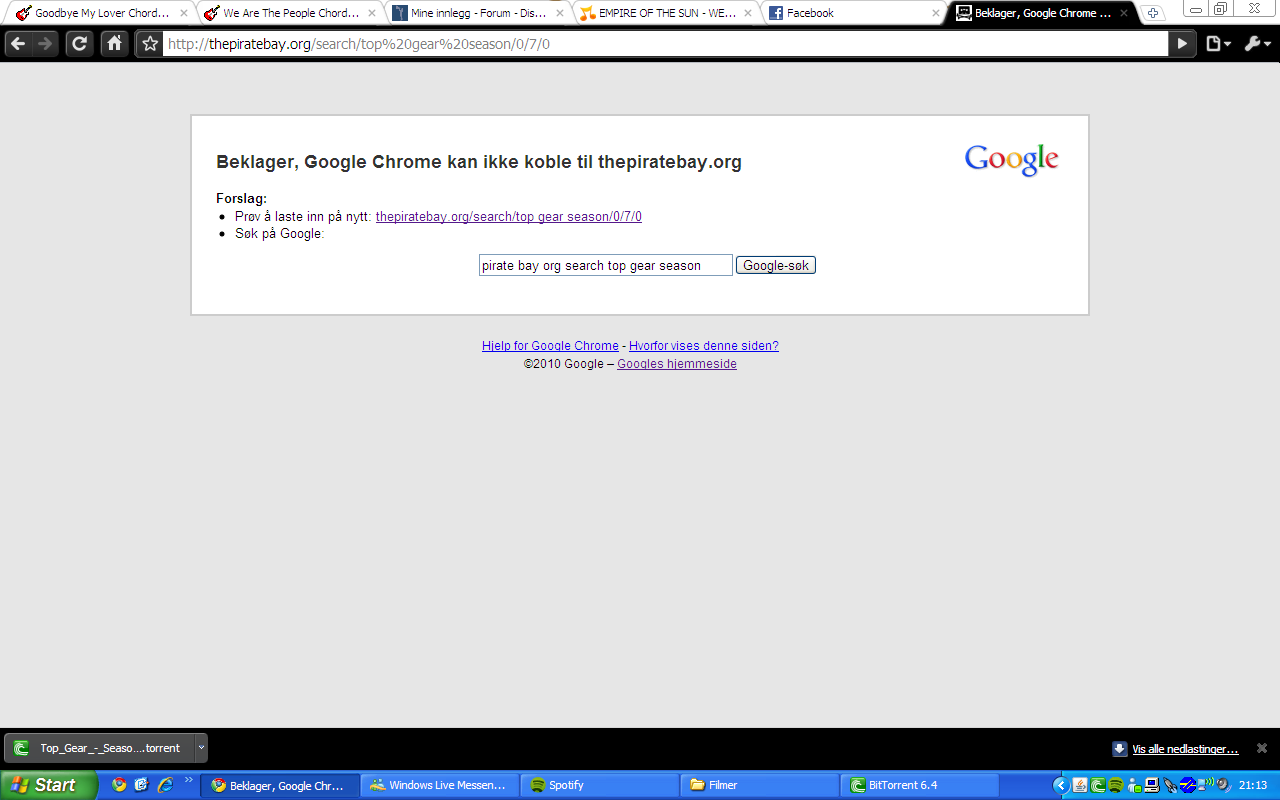
Task: Click the wireless network tray icon
Action: (1206, 785)
